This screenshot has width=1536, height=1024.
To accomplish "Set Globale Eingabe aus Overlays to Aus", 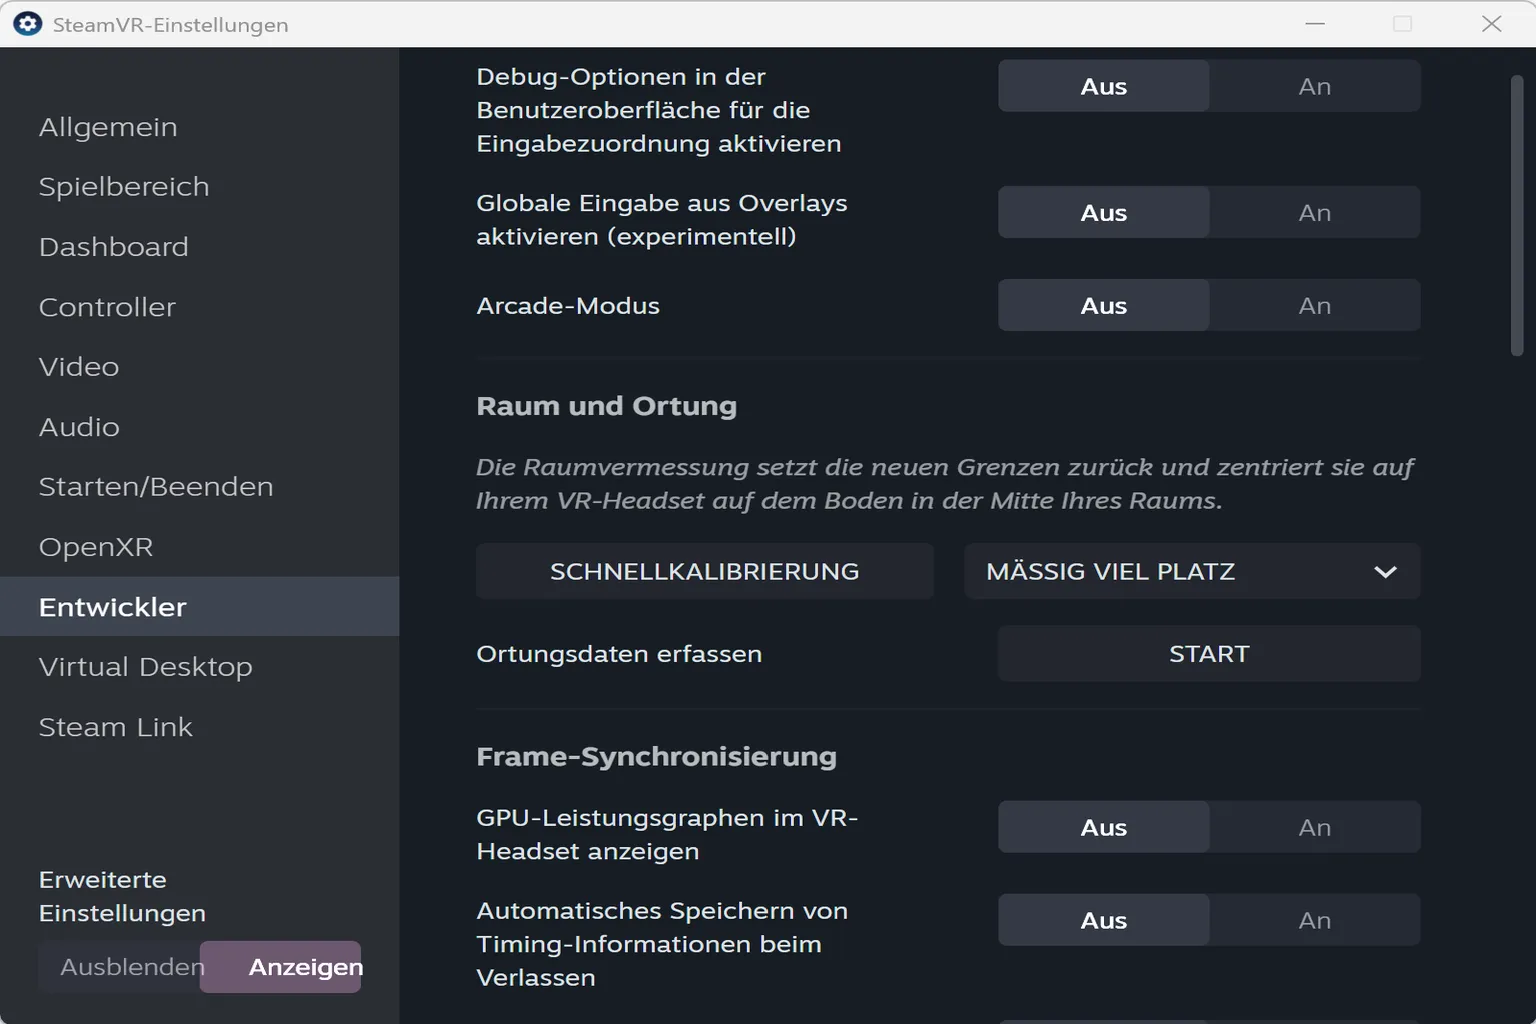I will click(x=1104, y=212).
